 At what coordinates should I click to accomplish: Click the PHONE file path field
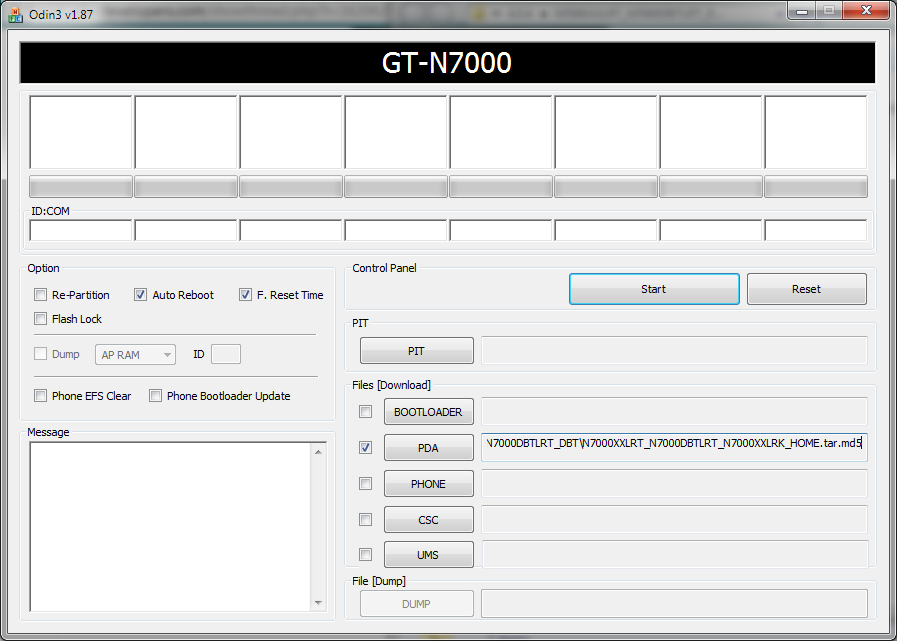(674, 484)
